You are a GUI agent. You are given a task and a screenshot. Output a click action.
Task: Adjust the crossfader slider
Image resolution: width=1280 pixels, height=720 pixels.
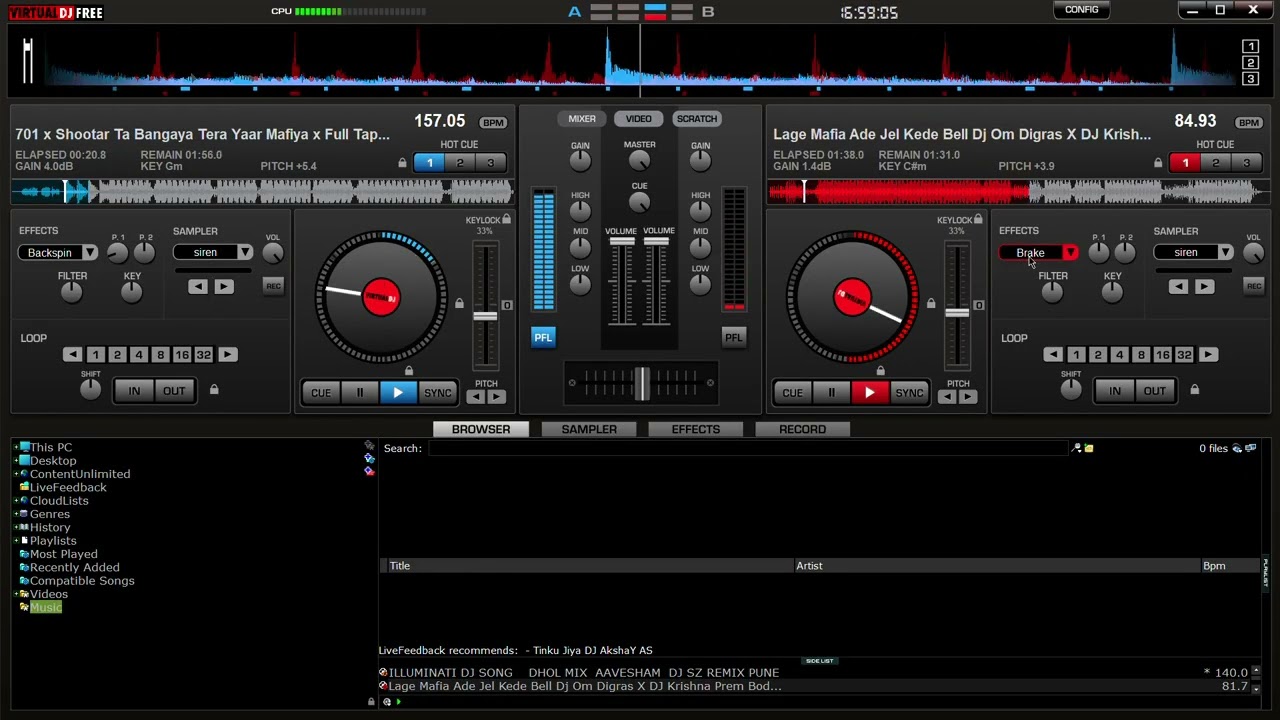[641, 383]
